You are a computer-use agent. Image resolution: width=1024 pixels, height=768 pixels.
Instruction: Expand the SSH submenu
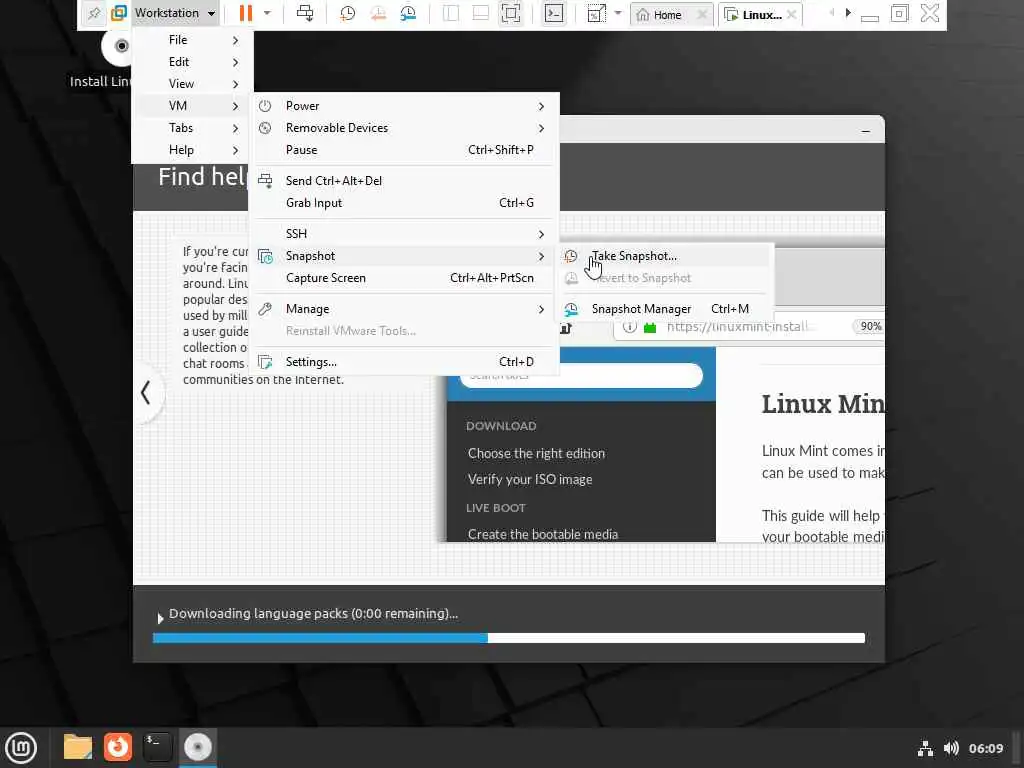click(x=404, y=234)
